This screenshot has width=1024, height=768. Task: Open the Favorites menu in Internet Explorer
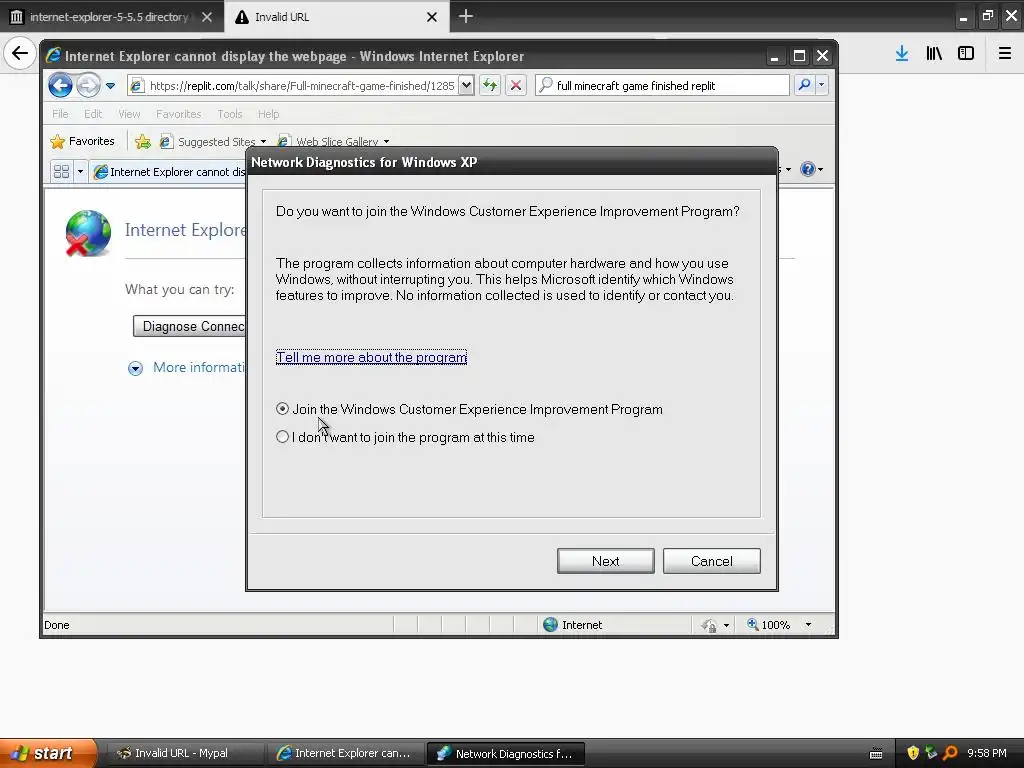178,114
